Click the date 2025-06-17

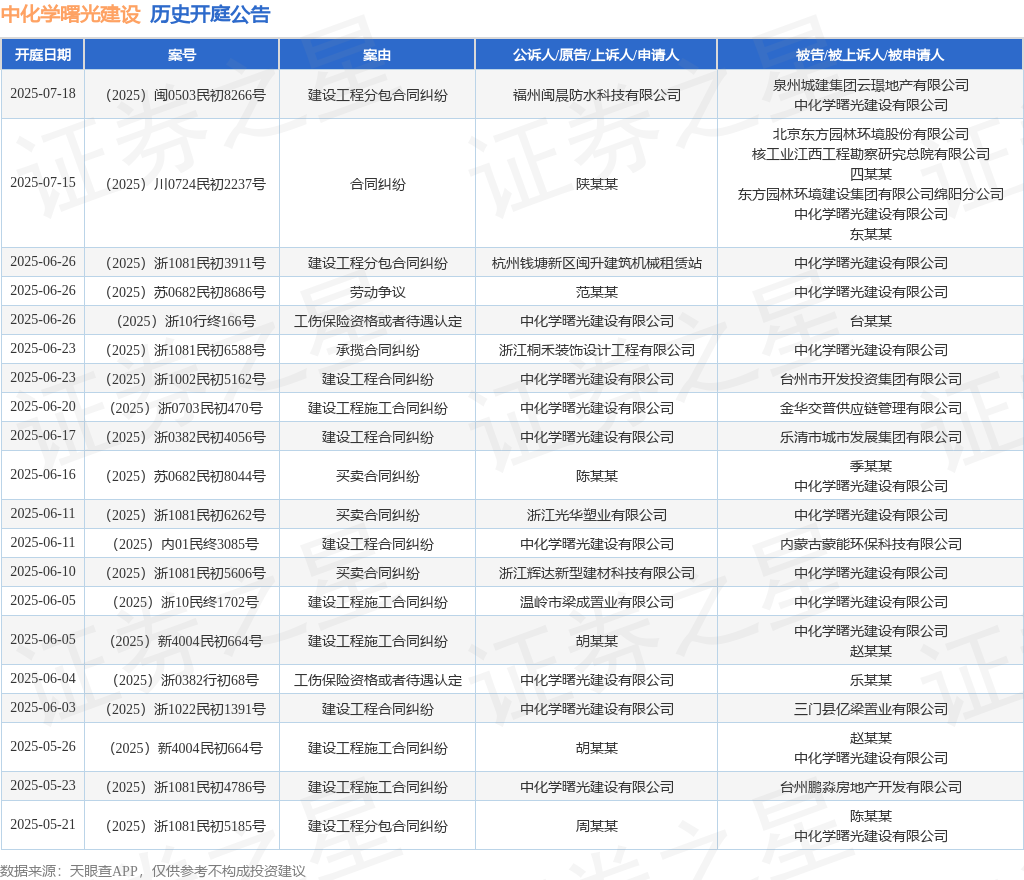click(x=43, y=435)
